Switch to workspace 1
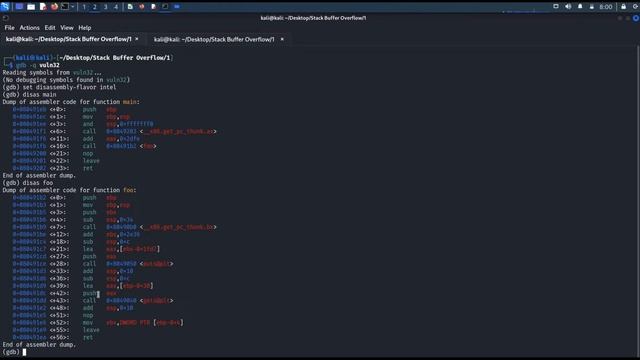This screenshot has width=640, height=360. point(84,7)
